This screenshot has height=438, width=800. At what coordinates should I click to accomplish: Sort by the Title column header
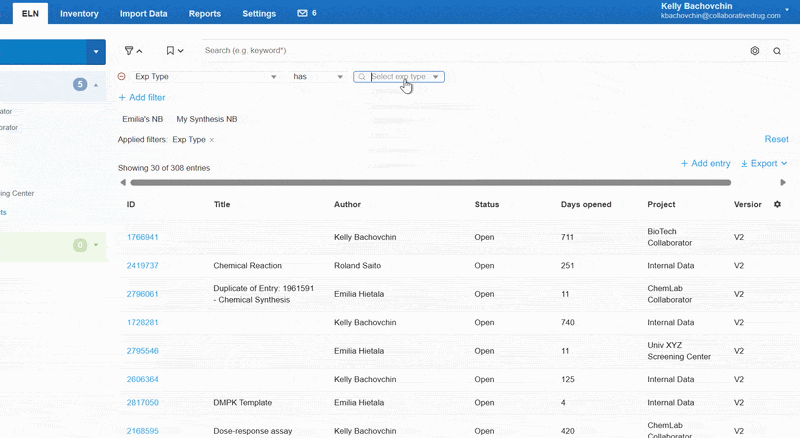pos(222,204)
